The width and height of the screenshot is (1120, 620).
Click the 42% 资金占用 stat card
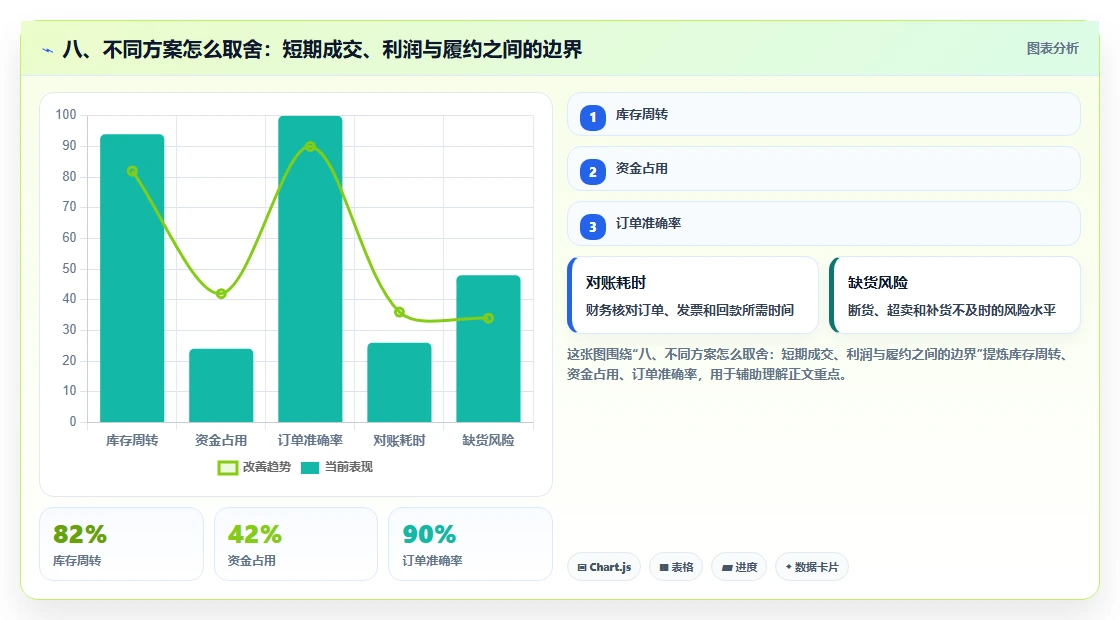(296, 544)
